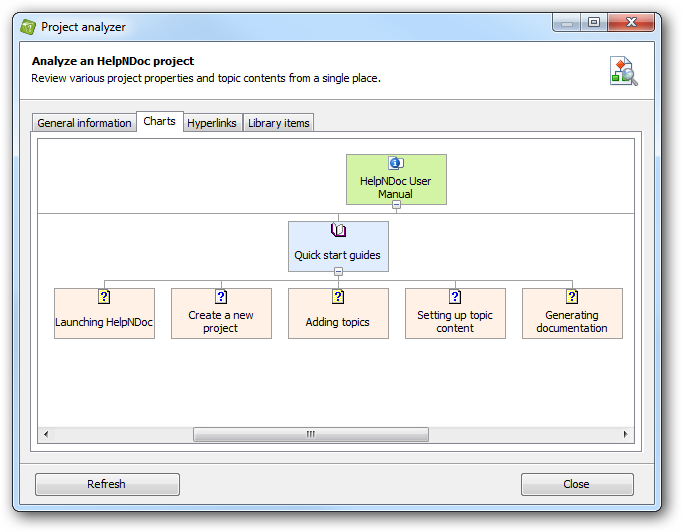Click the question icon on Generating documentation node
This screenshot has width=682, height=532.
click(x=572, y=297)
